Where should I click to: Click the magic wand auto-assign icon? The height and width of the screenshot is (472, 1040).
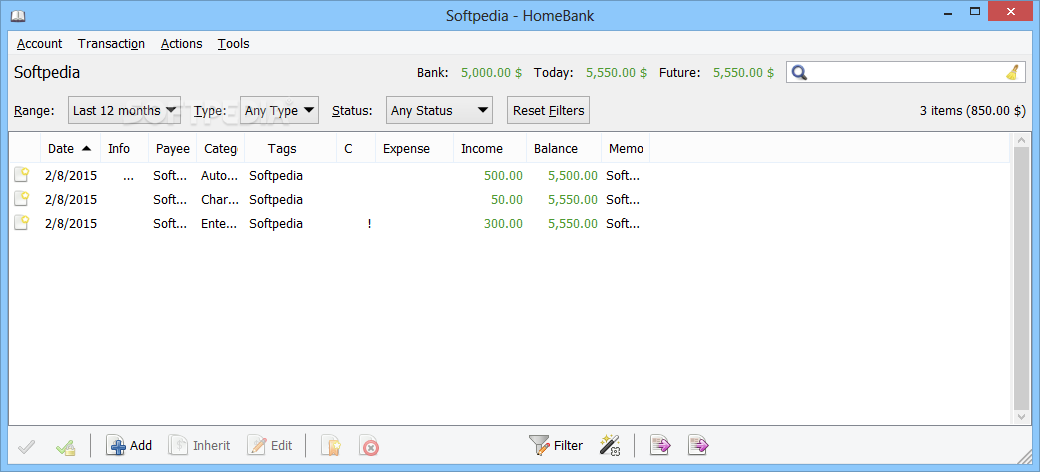[610, 445]
